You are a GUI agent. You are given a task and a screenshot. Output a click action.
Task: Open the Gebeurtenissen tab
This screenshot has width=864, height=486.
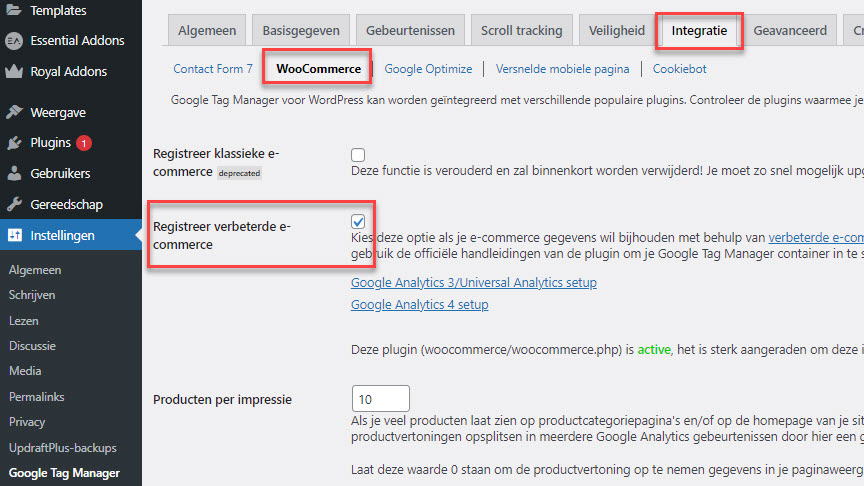[x=411, y=30]
